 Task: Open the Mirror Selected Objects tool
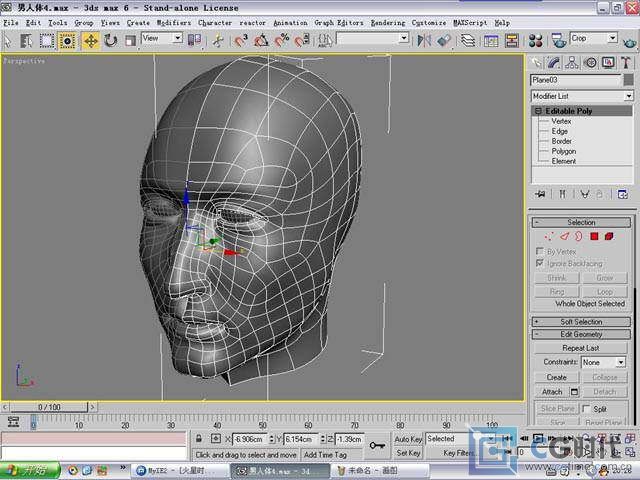click(424, 40)
